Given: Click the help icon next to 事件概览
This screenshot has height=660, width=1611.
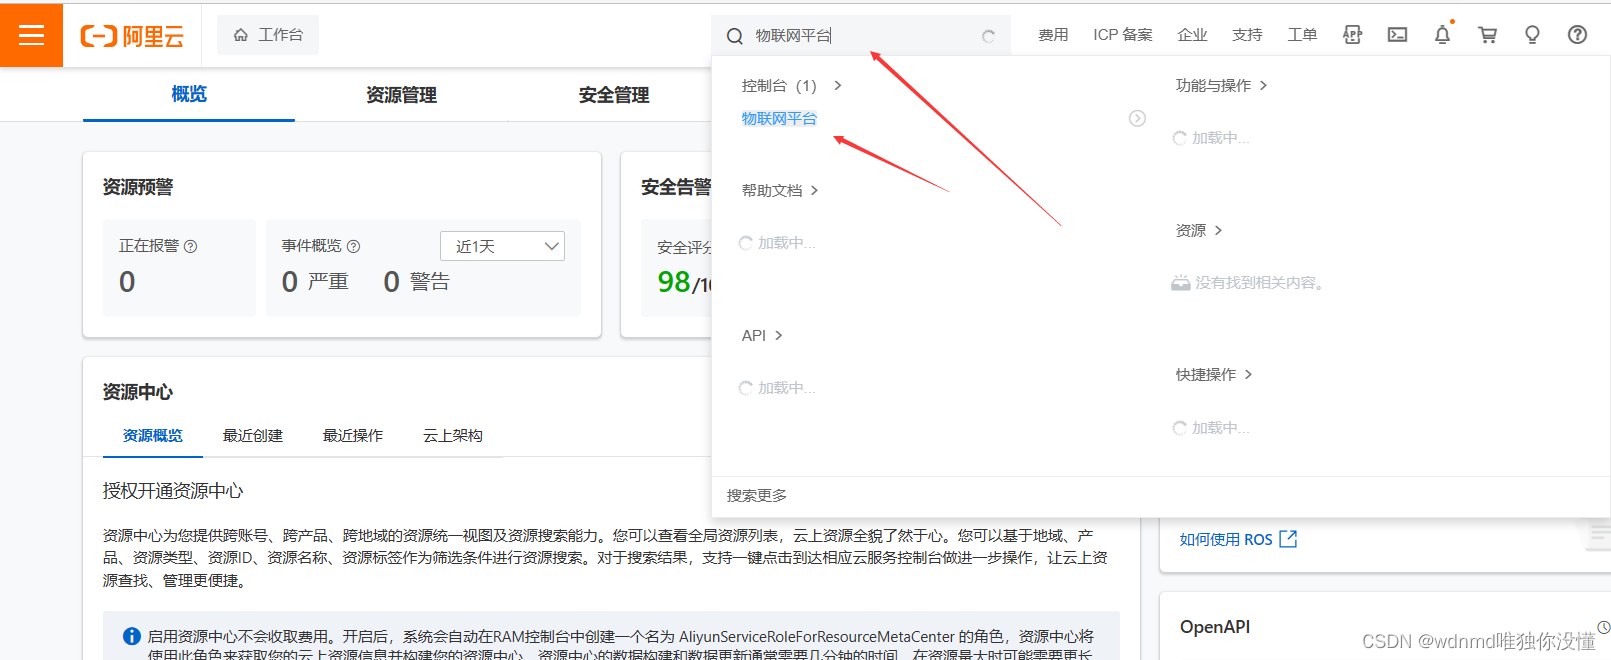Looking at the screenshot, I should pyautogui.click(x=353, y=246).
